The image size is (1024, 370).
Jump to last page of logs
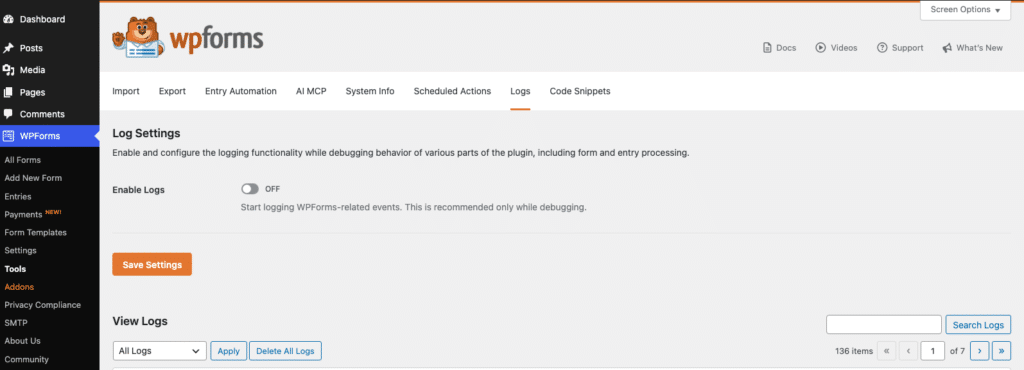tap(1002, 351)
